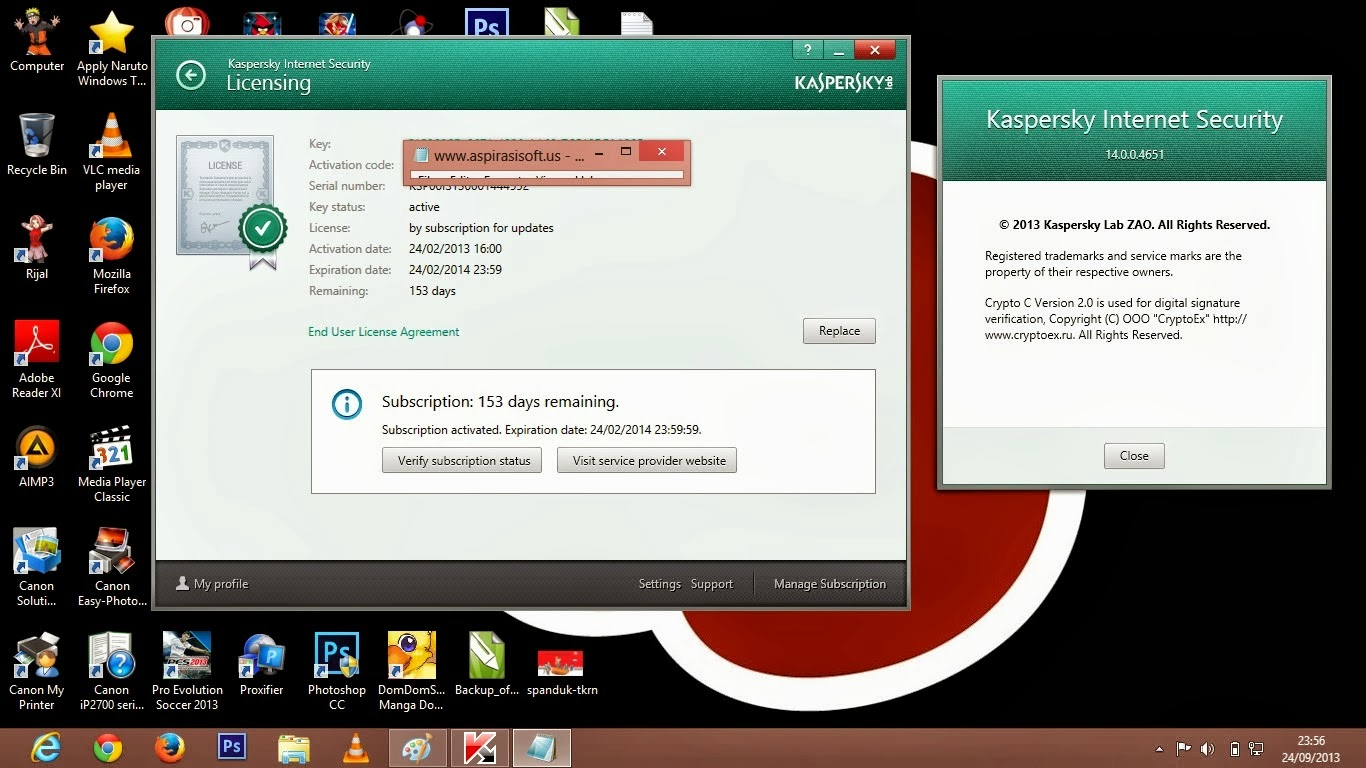
Task: Click the version number 14.0.0.4651
Action: click(x=1134, y=154)
